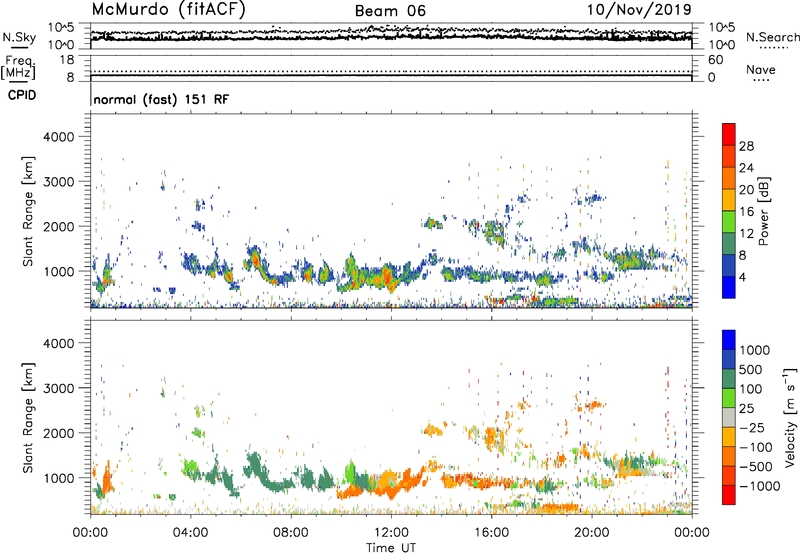
Task: Click the "3000" tick of the velocity panel's range axis
Action: 58,388
